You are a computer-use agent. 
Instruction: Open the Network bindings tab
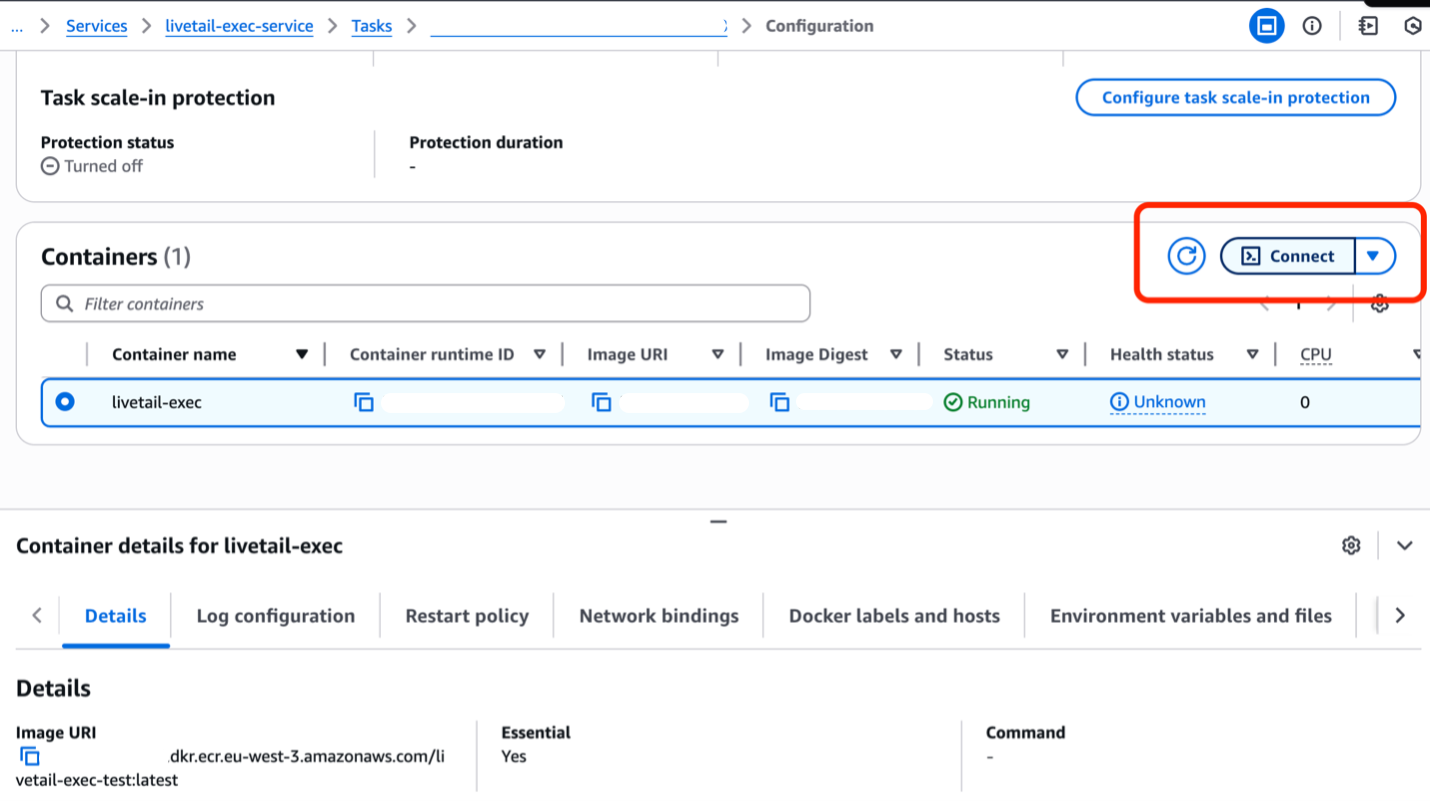pyautogui.click(x=658, y=615)
